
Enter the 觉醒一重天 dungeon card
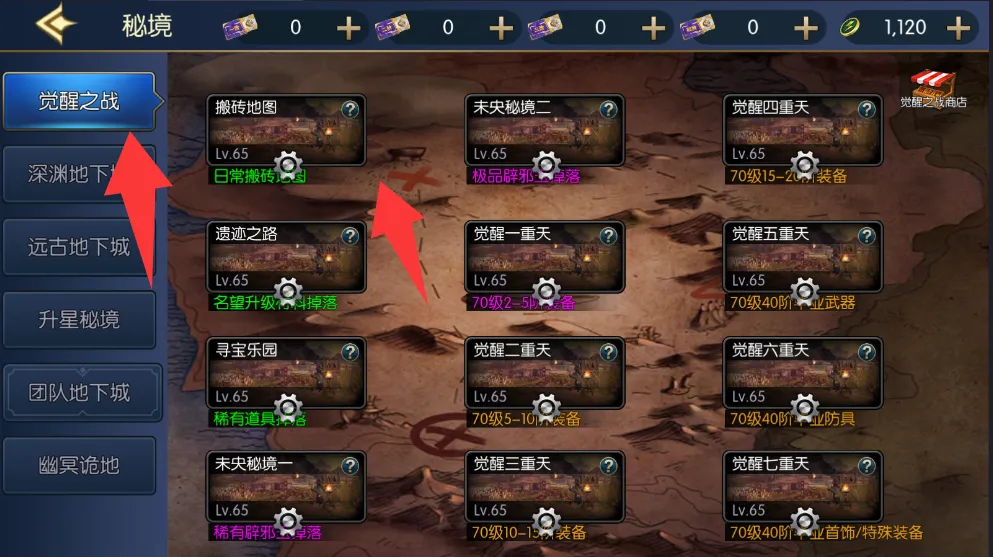coord(545,257)
